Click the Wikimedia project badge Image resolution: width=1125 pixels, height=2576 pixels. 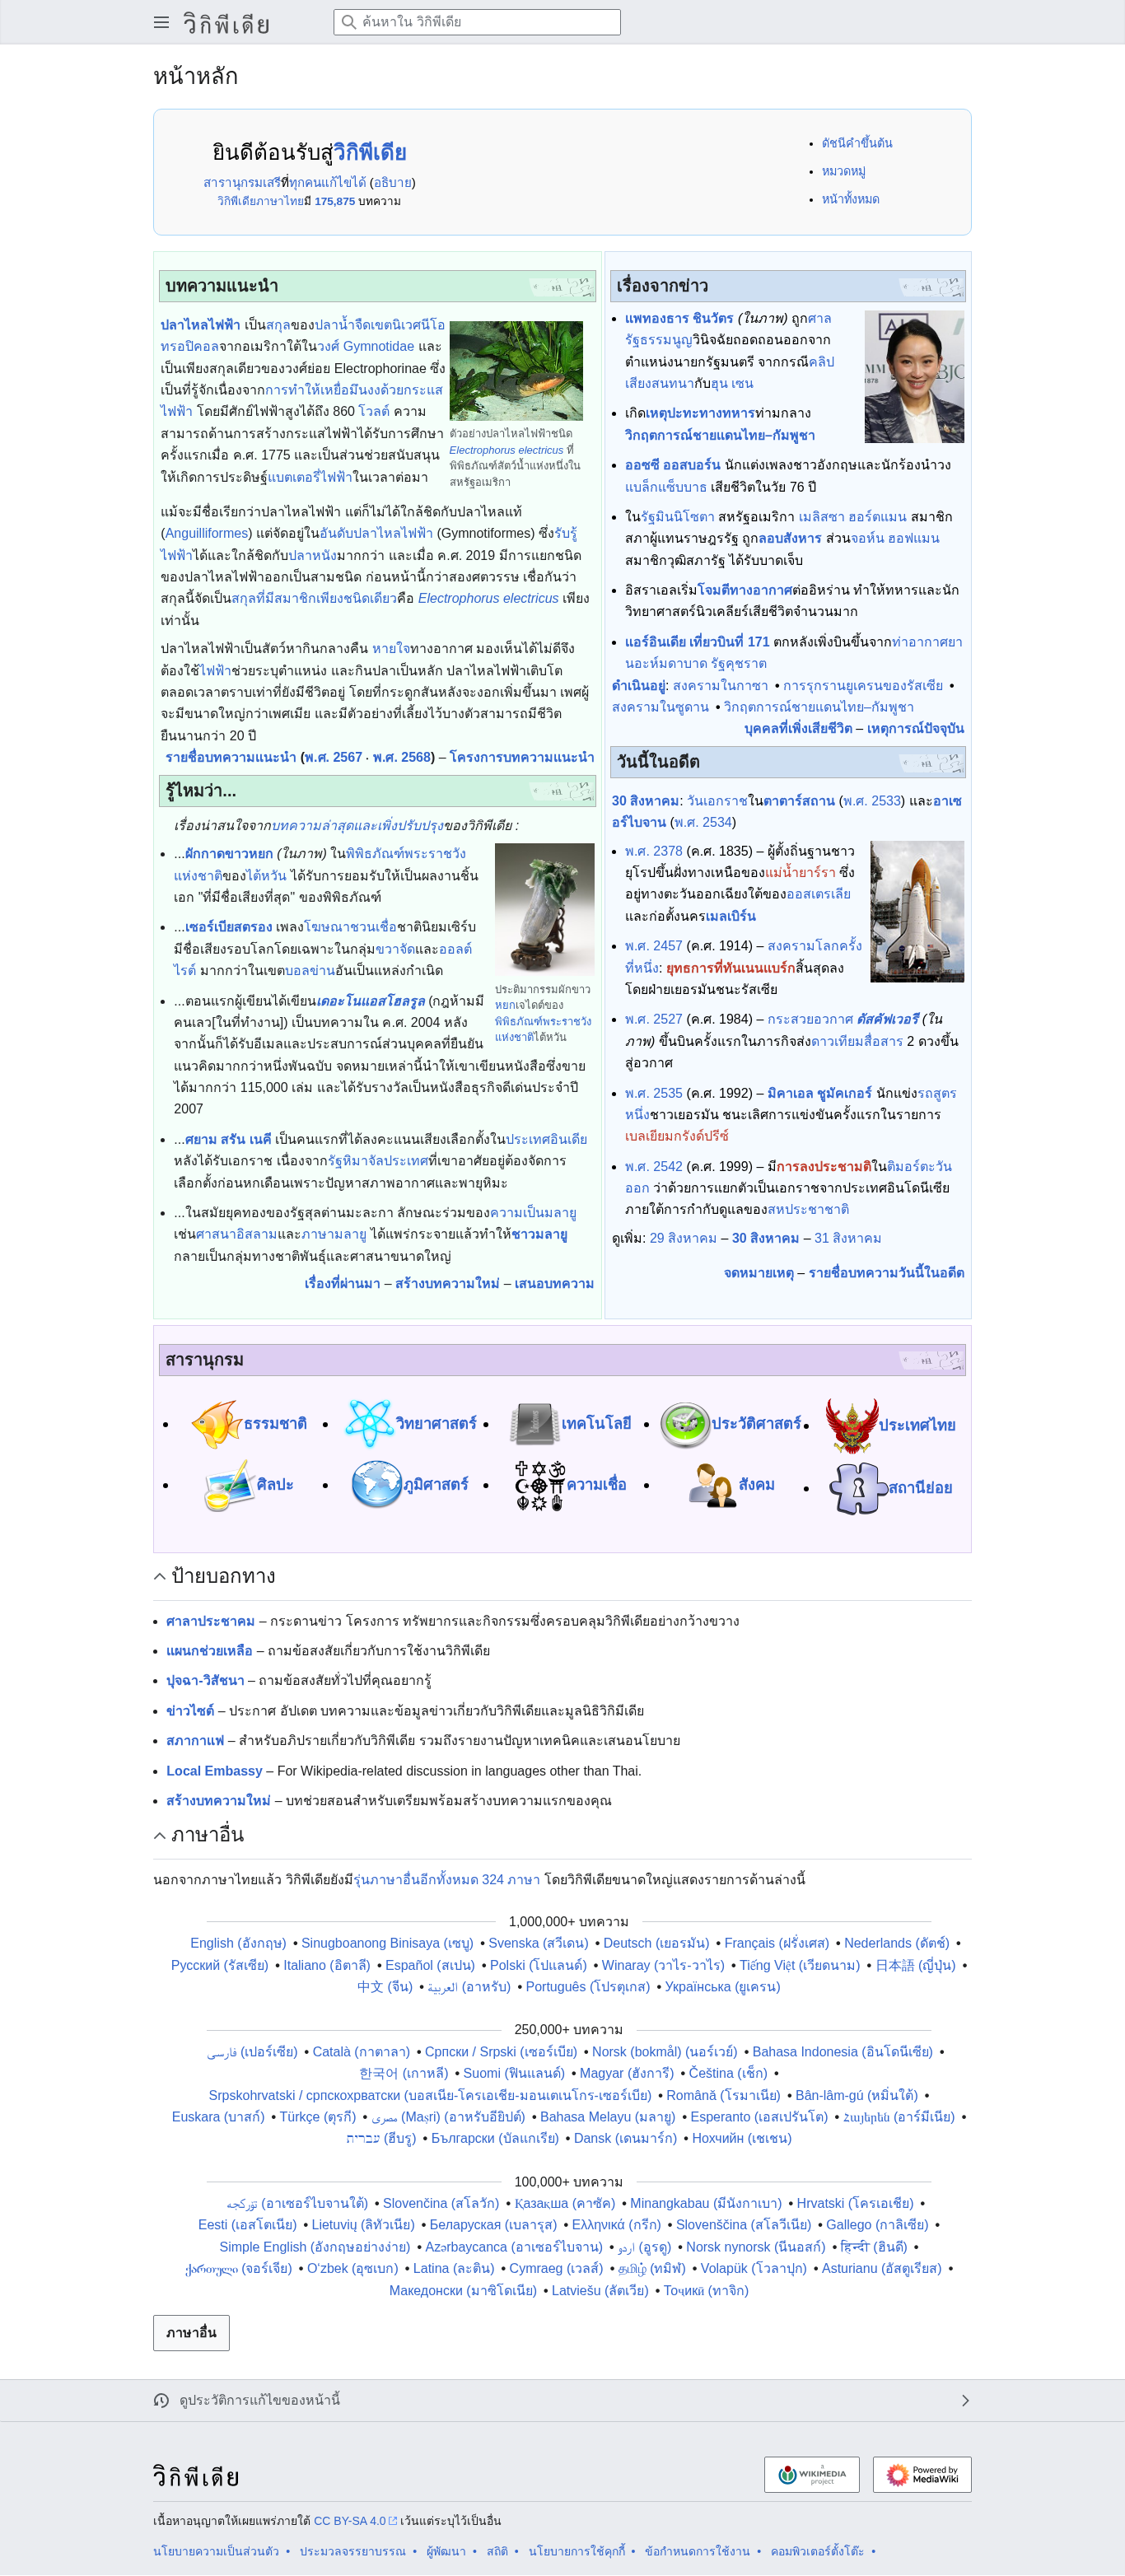(811, 2474)
